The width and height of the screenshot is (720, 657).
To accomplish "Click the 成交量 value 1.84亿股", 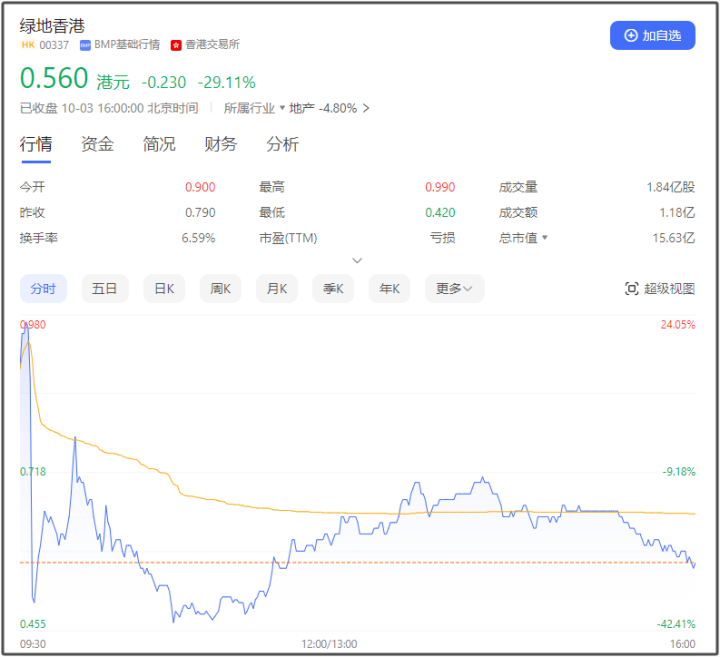I will pos(671,187).
